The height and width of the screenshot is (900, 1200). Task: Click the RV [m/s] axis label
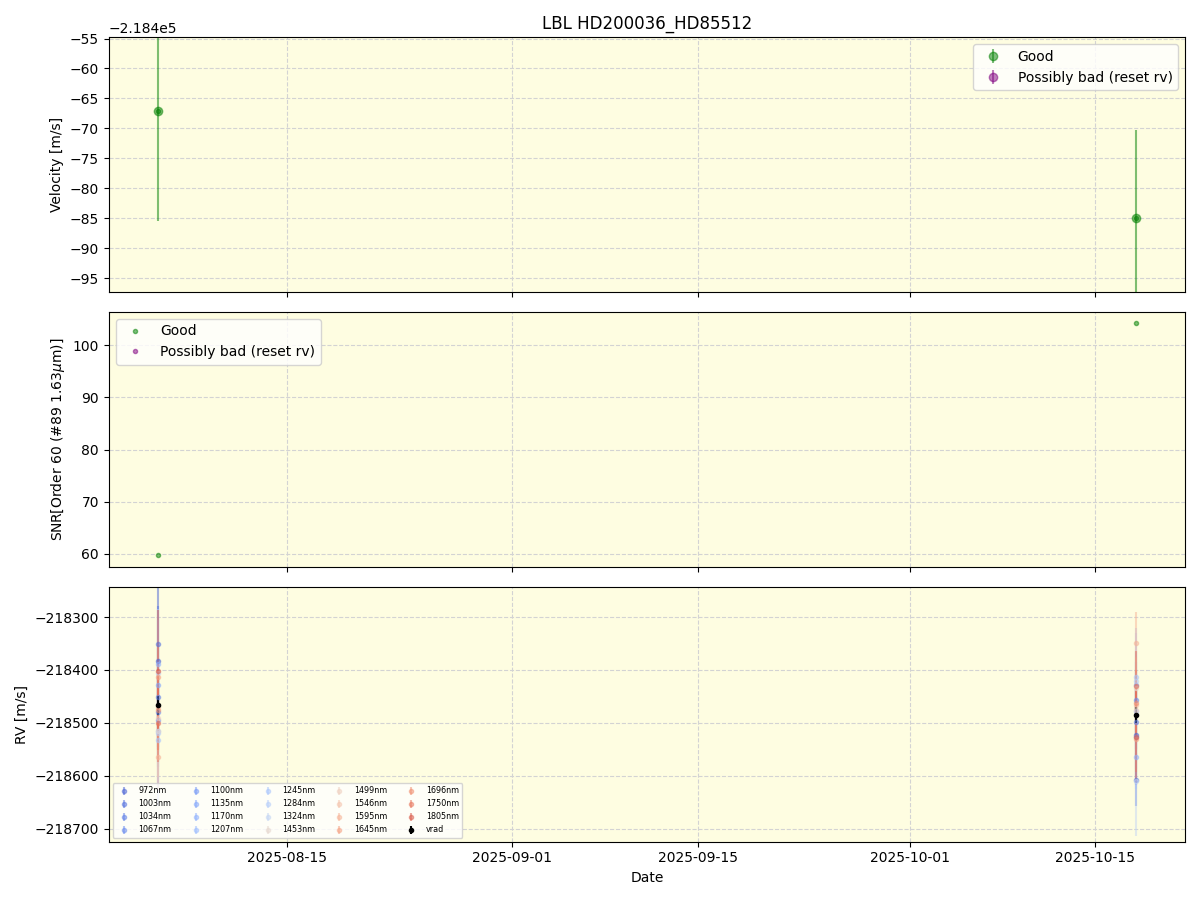(20, 714)
